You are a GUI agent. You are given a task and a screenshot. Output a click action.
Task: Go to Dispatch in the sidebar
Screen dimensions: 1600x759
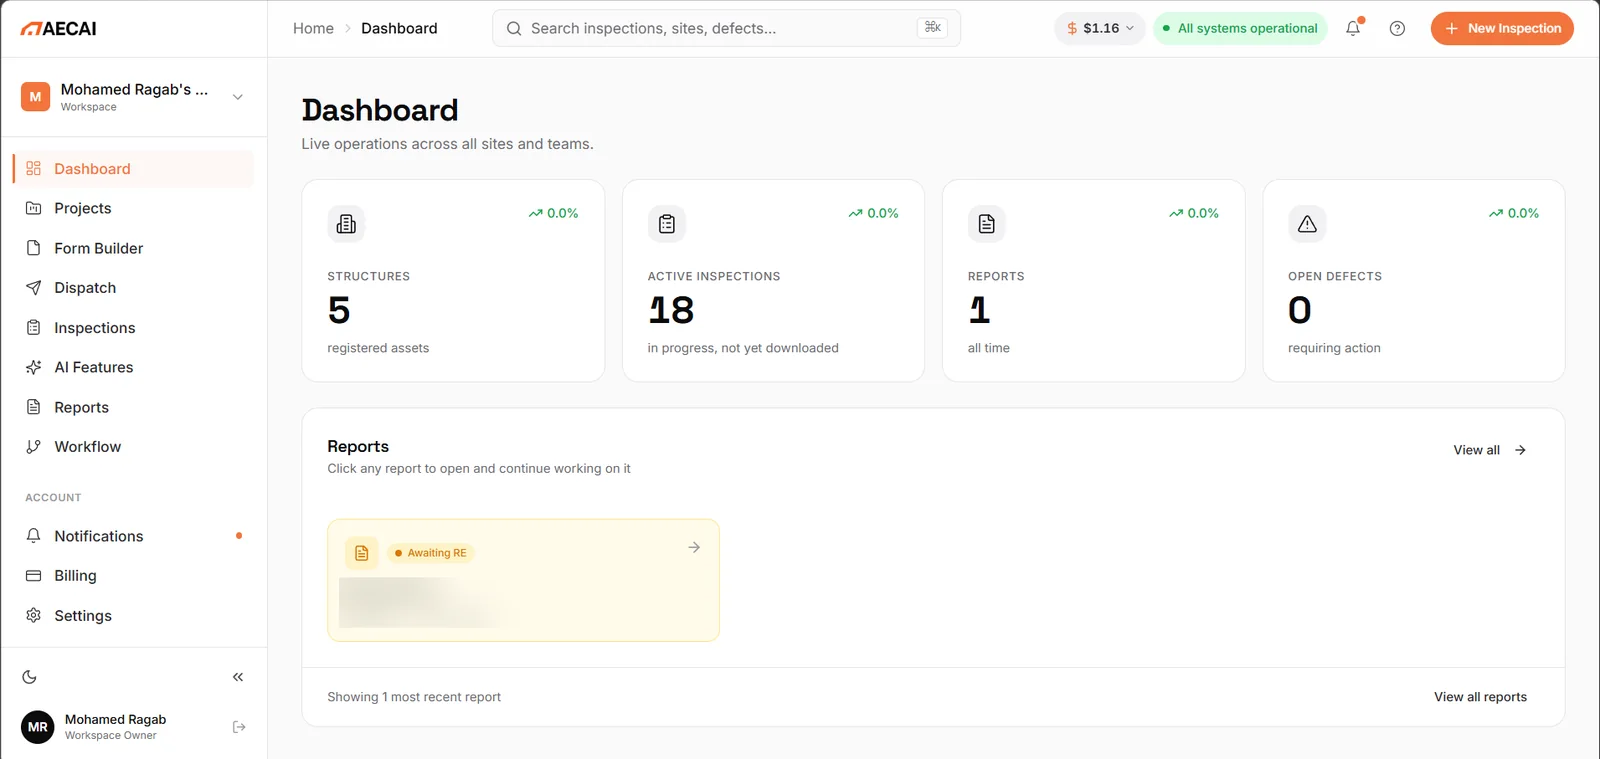(x=133, y=288)
